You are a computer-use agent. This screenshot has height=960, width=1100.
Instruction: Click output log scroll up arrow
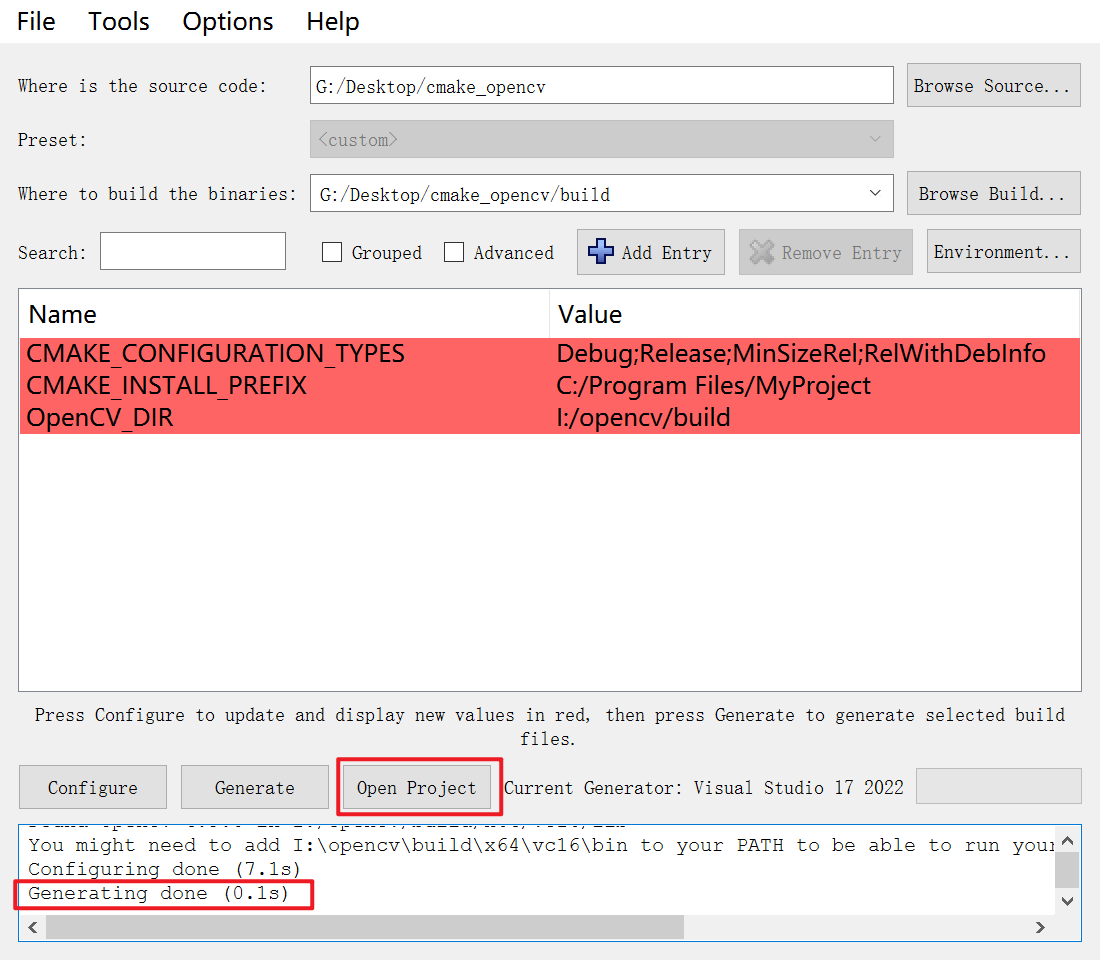pyautogui.click(x=1068, y=840)
